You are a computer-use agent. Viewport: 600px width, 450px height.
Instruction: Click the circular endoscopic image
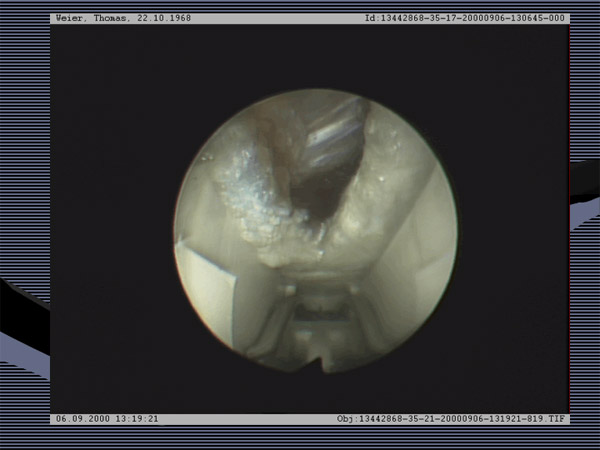coord(316,231)
